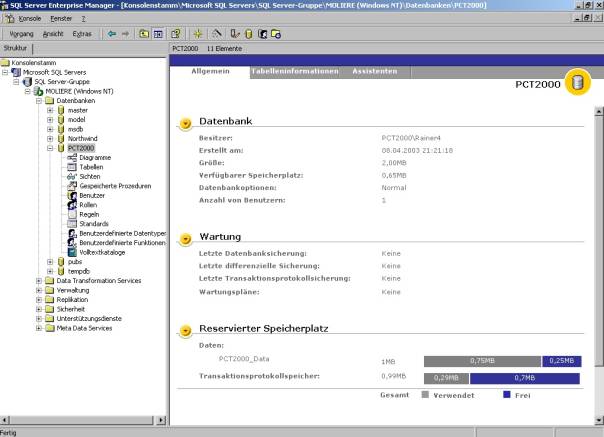Expand Data Transformation Services folder
This screenshot has height=437, width=604.
[39, 281]
